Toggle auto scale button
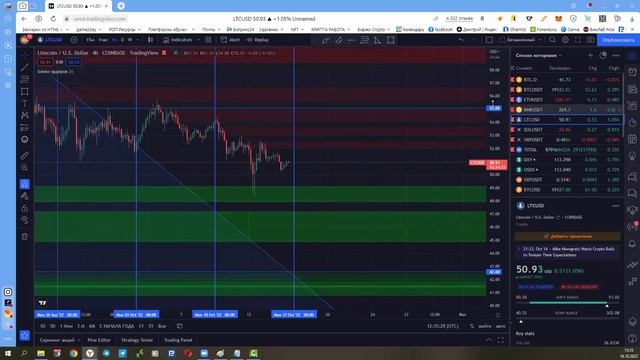The height and width of the screenshot is (360, 640). pyautogui.click(x=500, y=326)
